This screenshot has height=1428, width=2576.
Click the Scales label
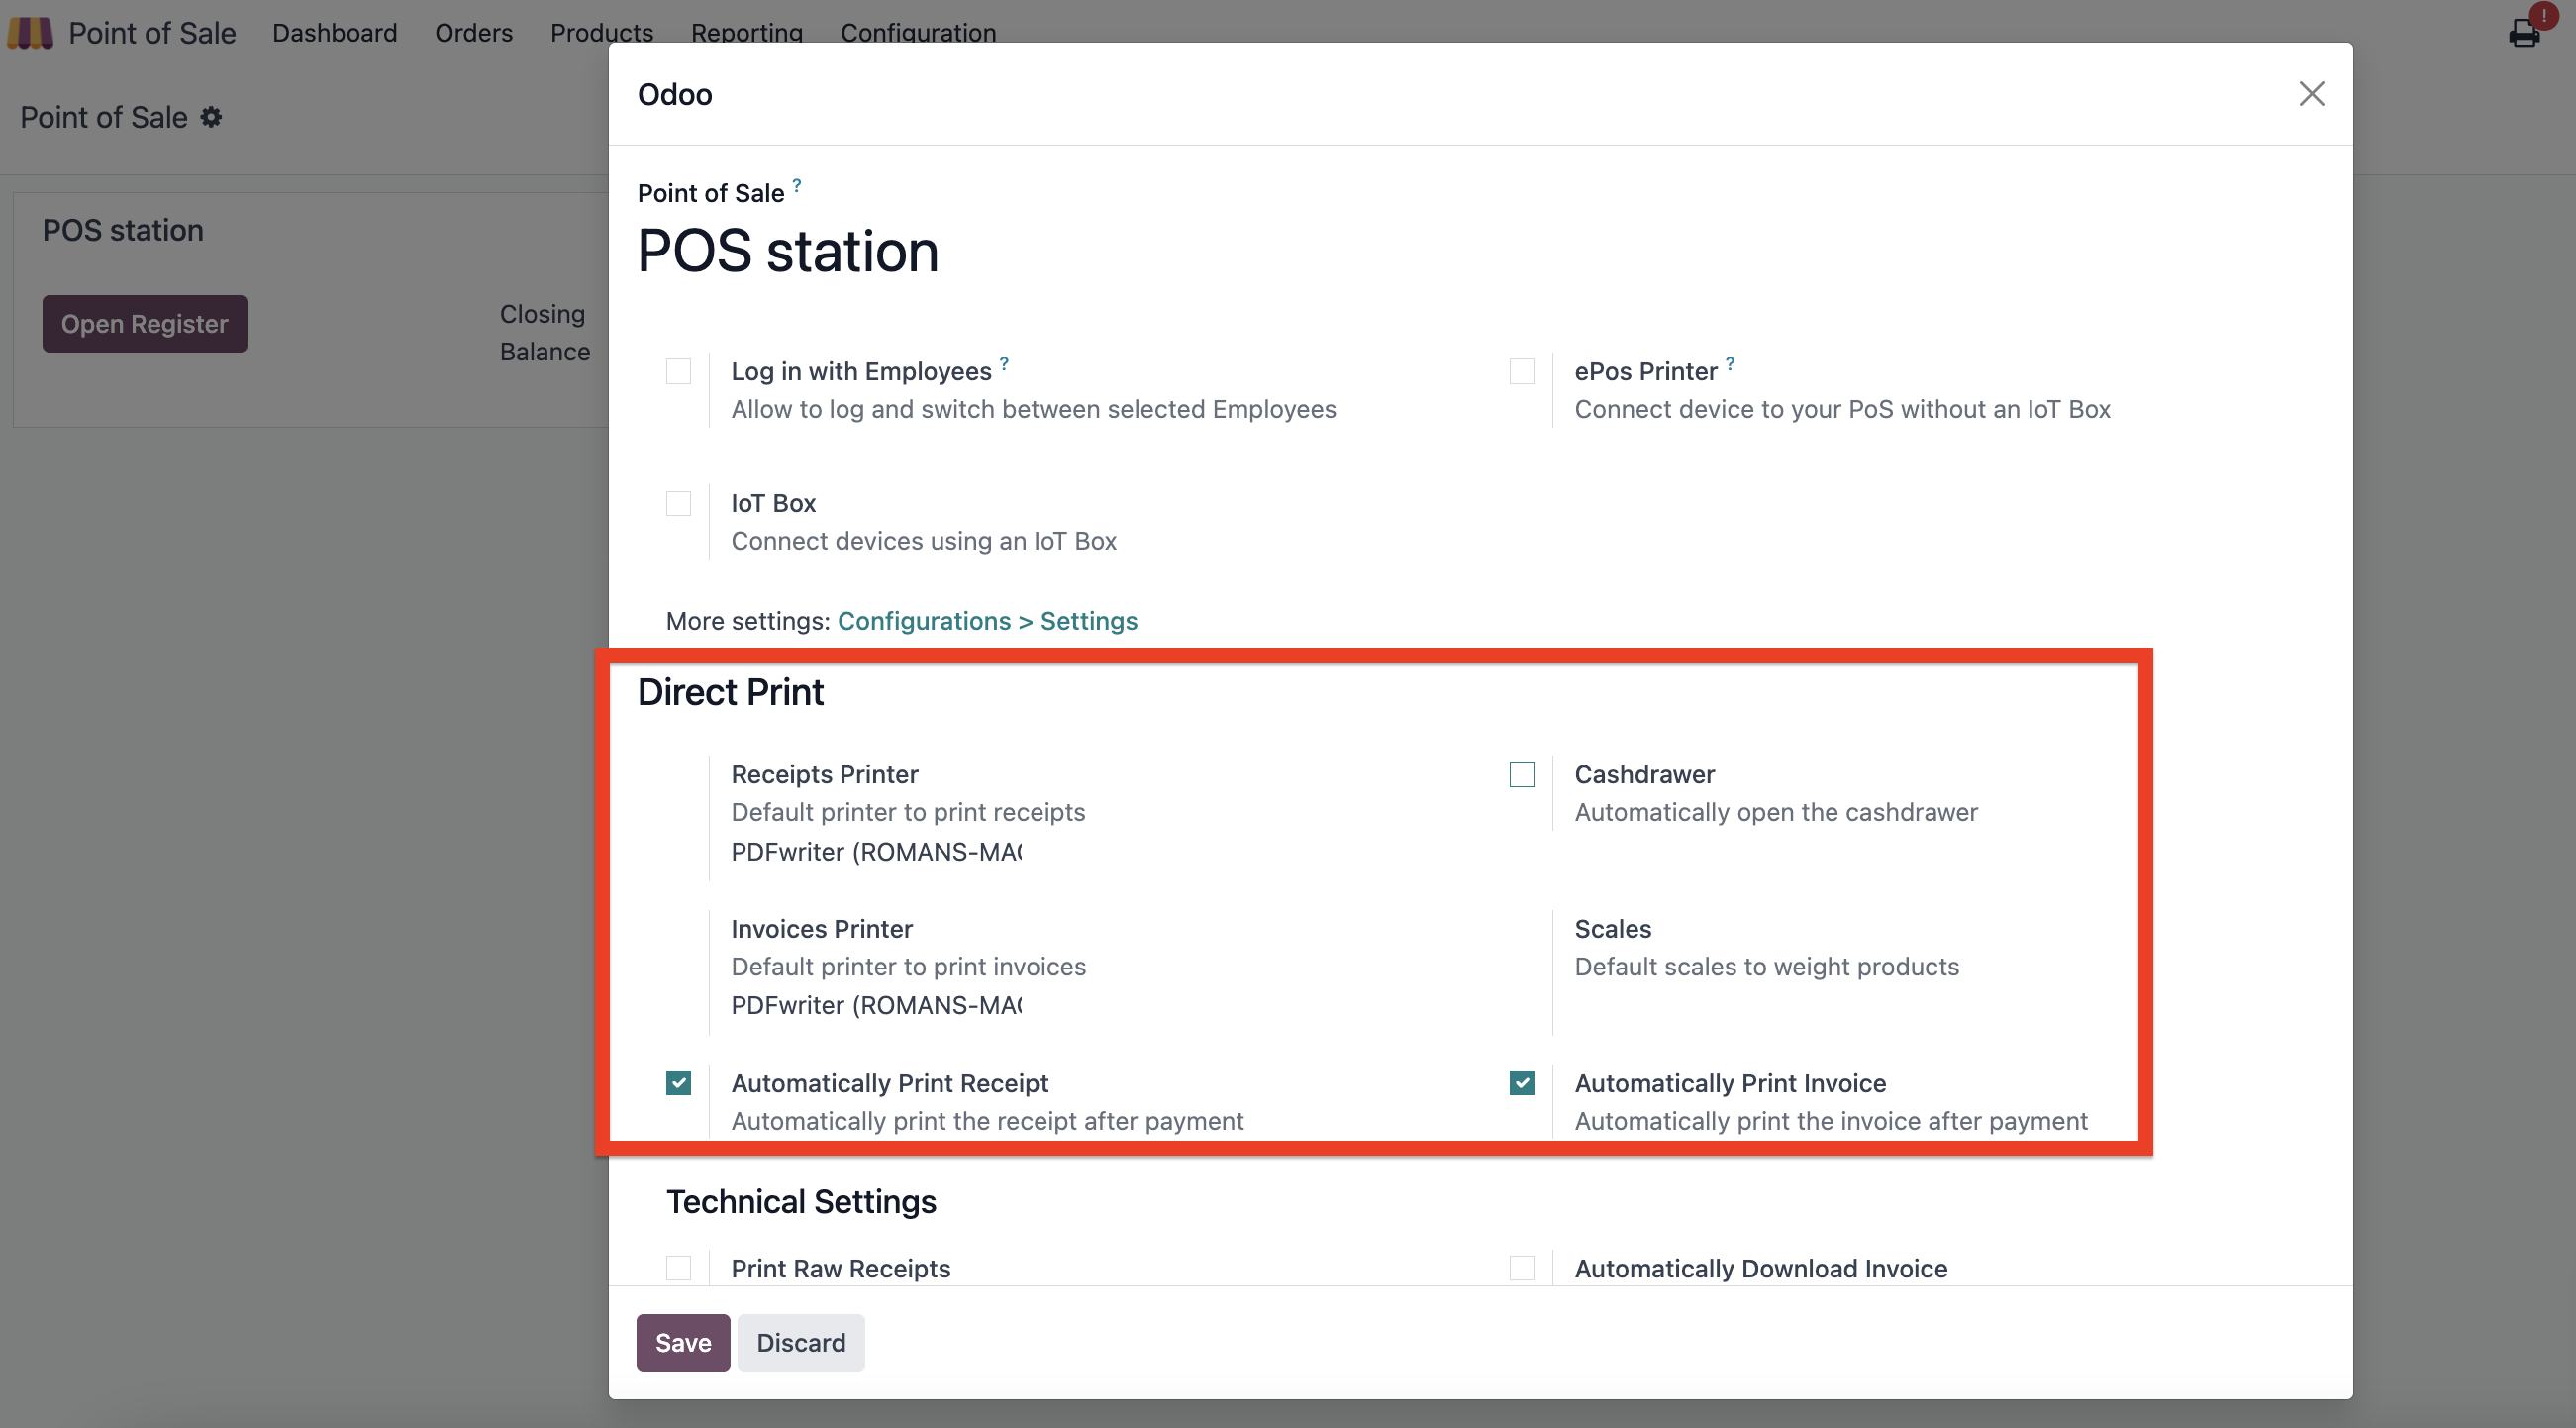[1613, 929]
